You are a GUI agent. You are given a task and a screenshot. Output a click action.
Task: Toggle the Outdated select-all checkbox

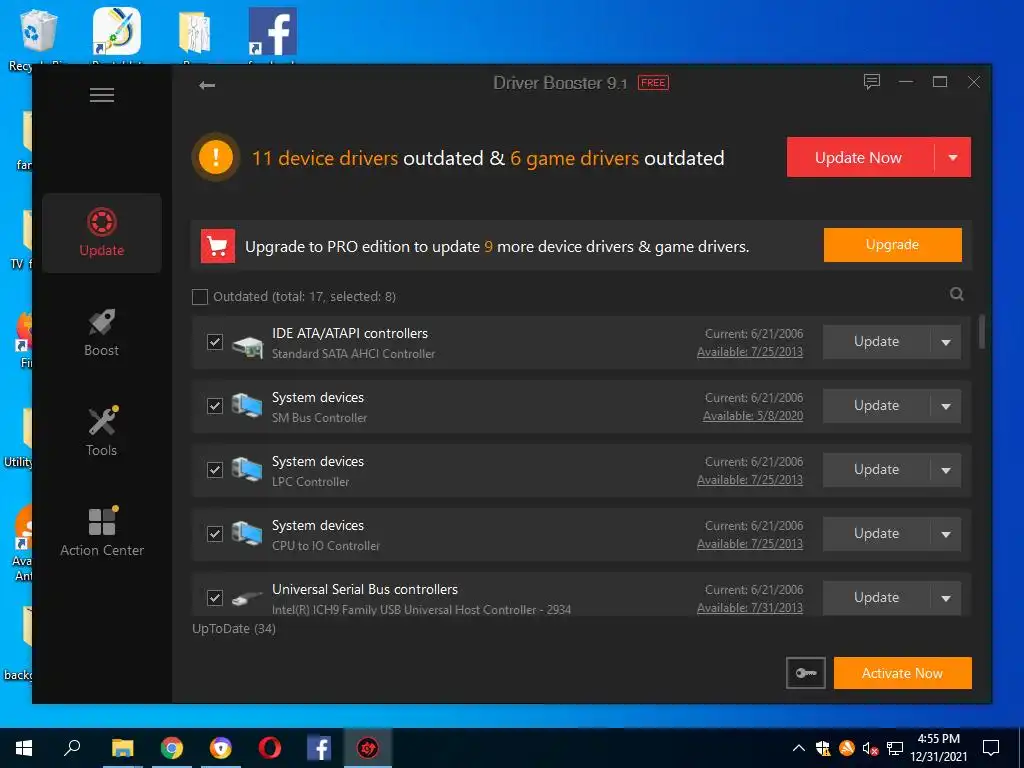tap(200, 297)
